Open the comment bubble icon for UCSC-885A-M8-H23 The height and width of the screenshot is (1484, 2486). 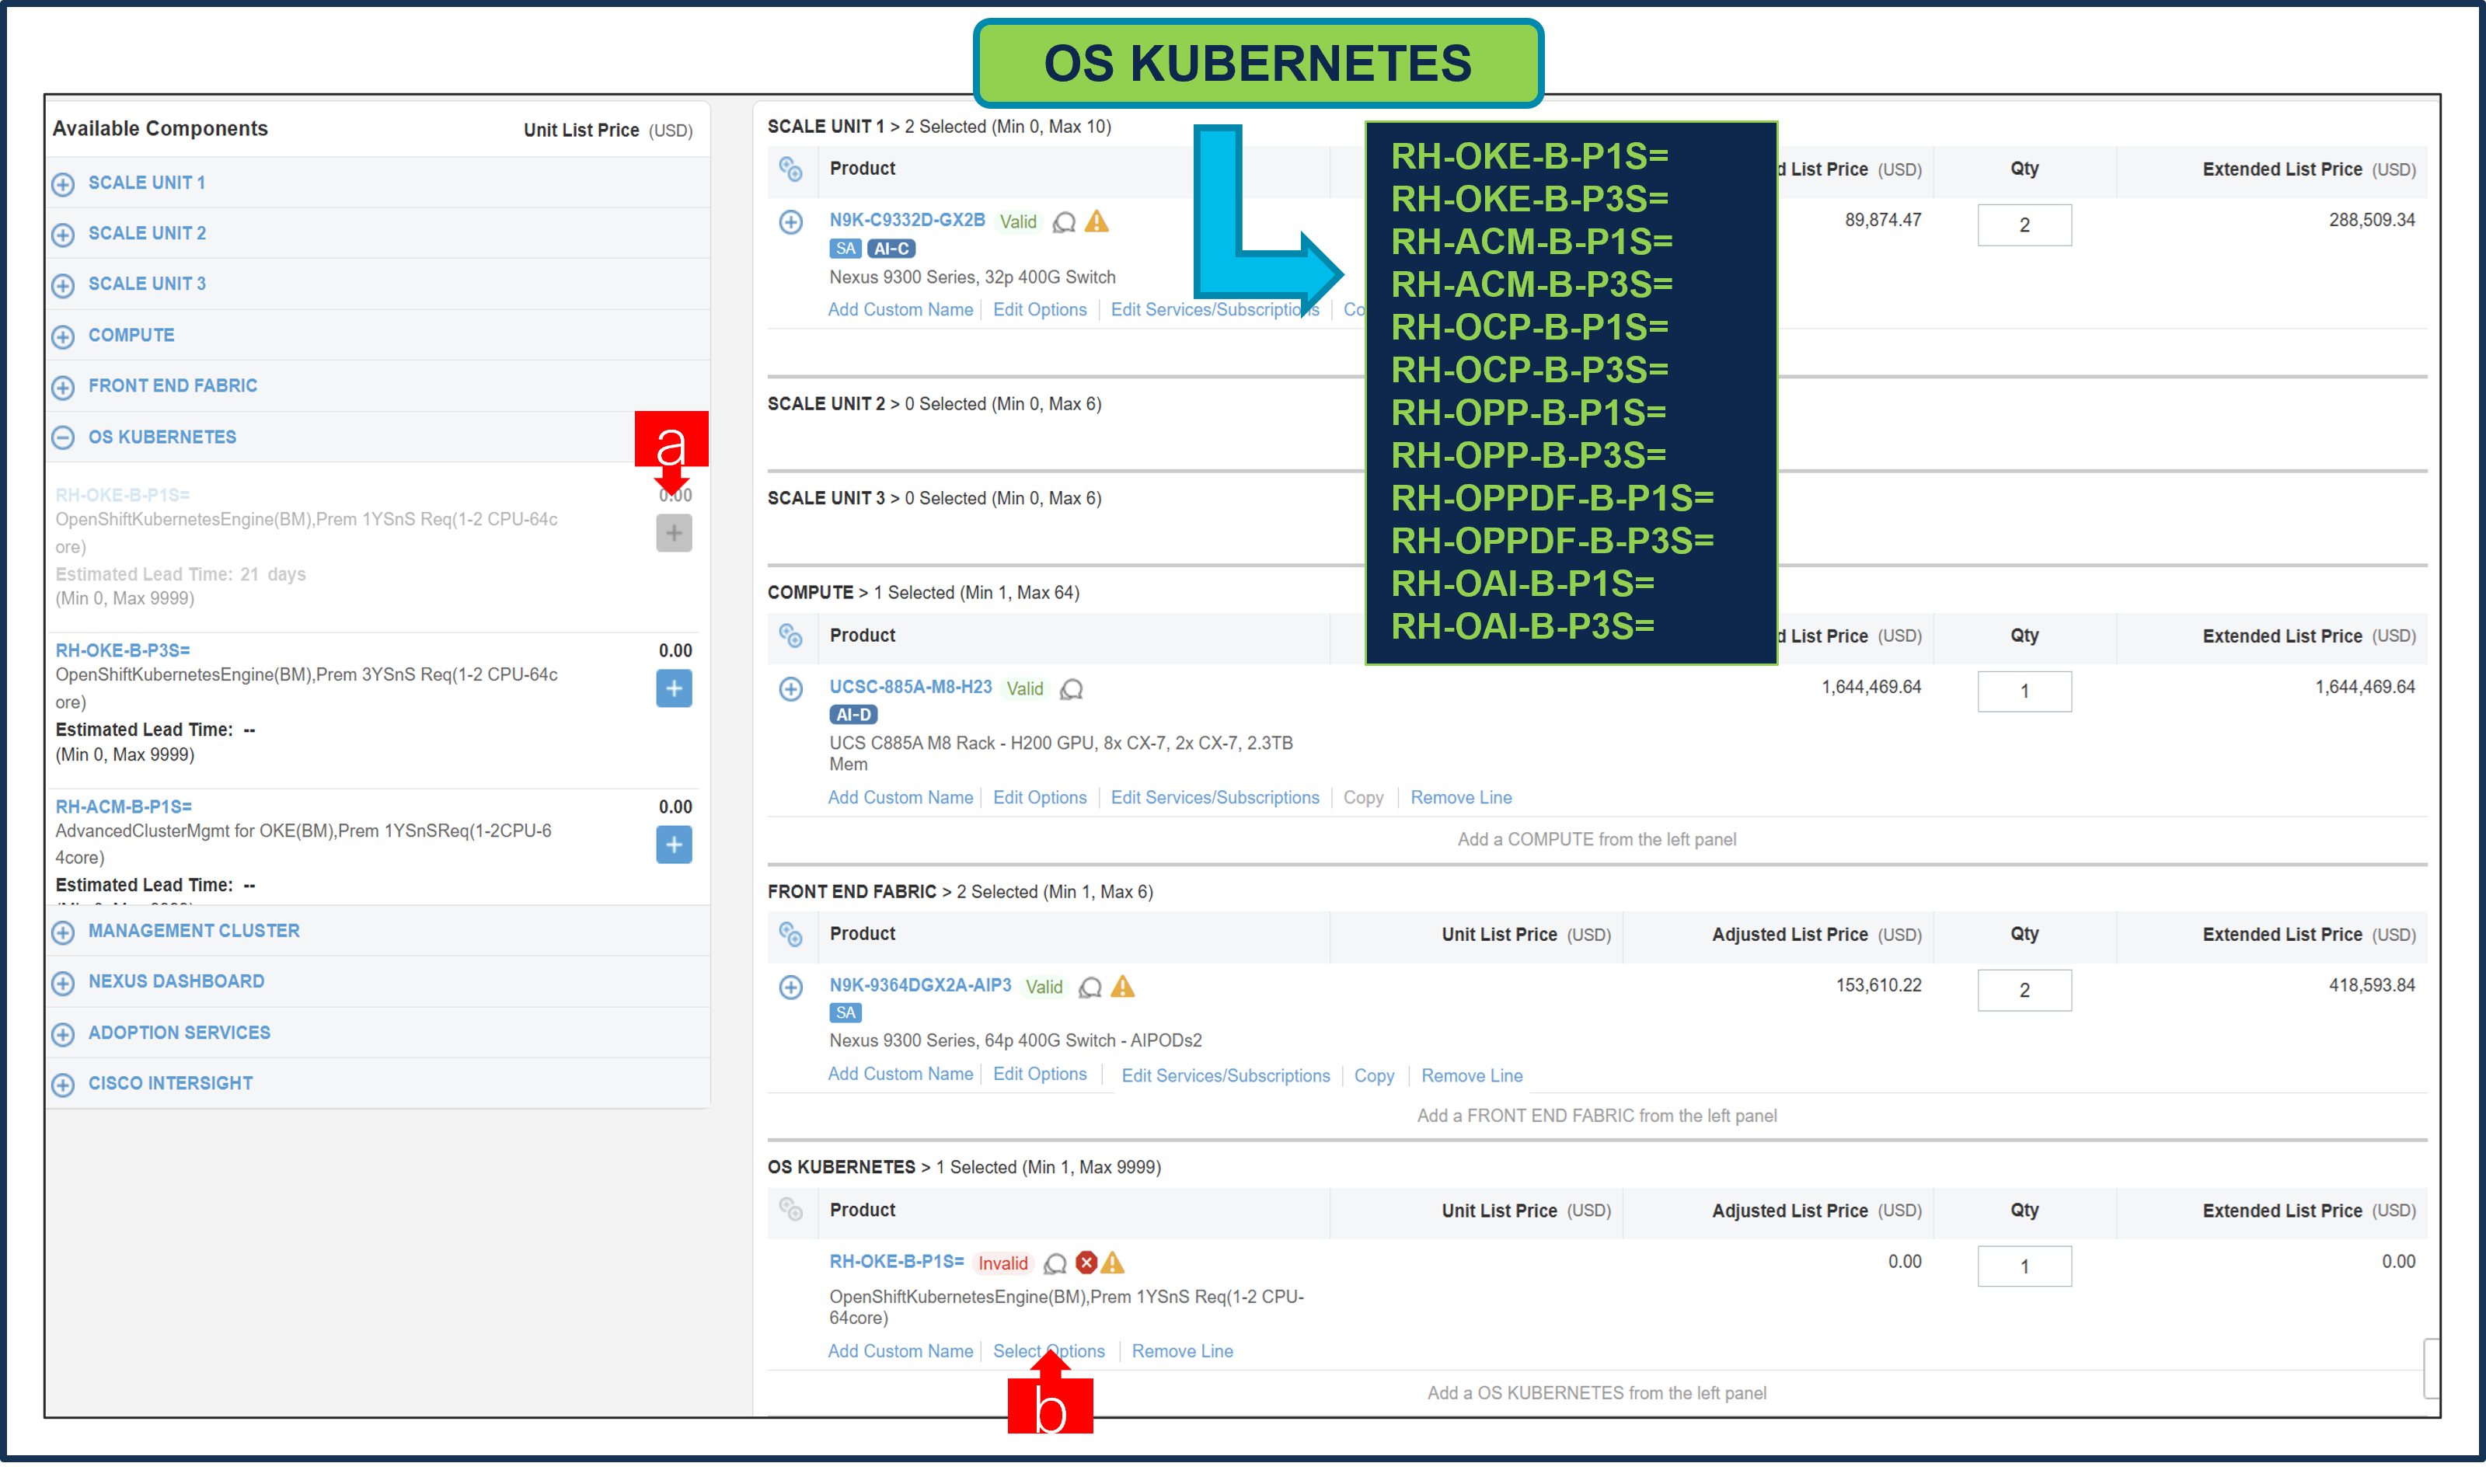[x=1072, y=689]
